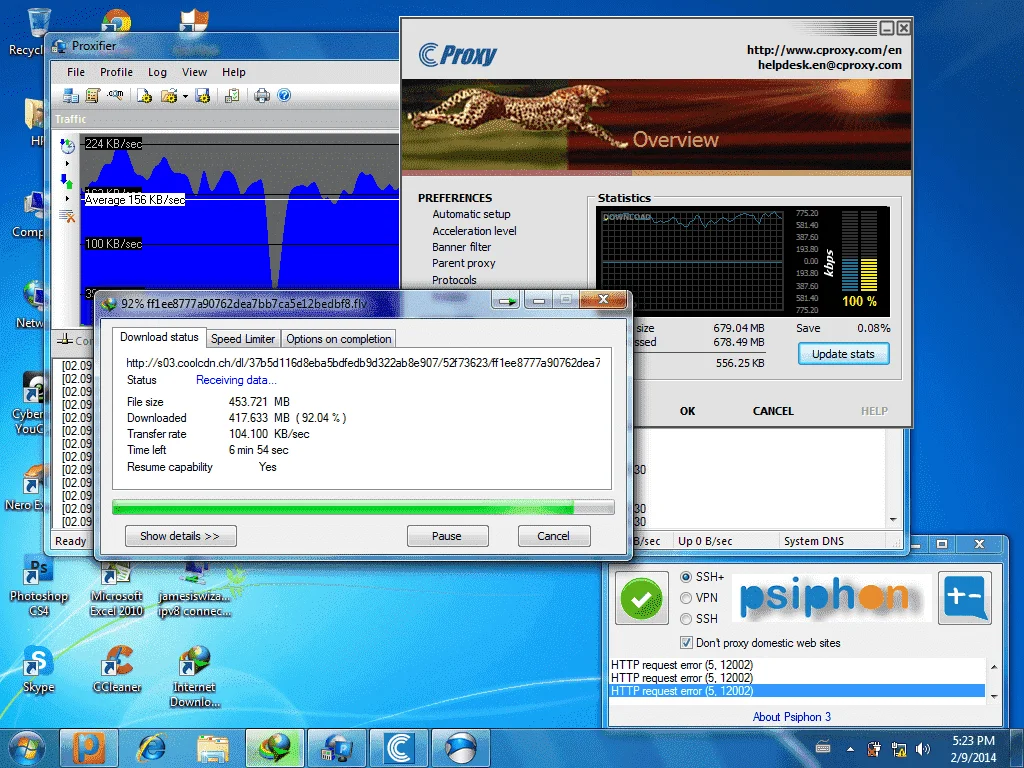Click volume icon in system tray
Image resolution: width=1024 pixels, height=768 pixels.
click(922, 749)
